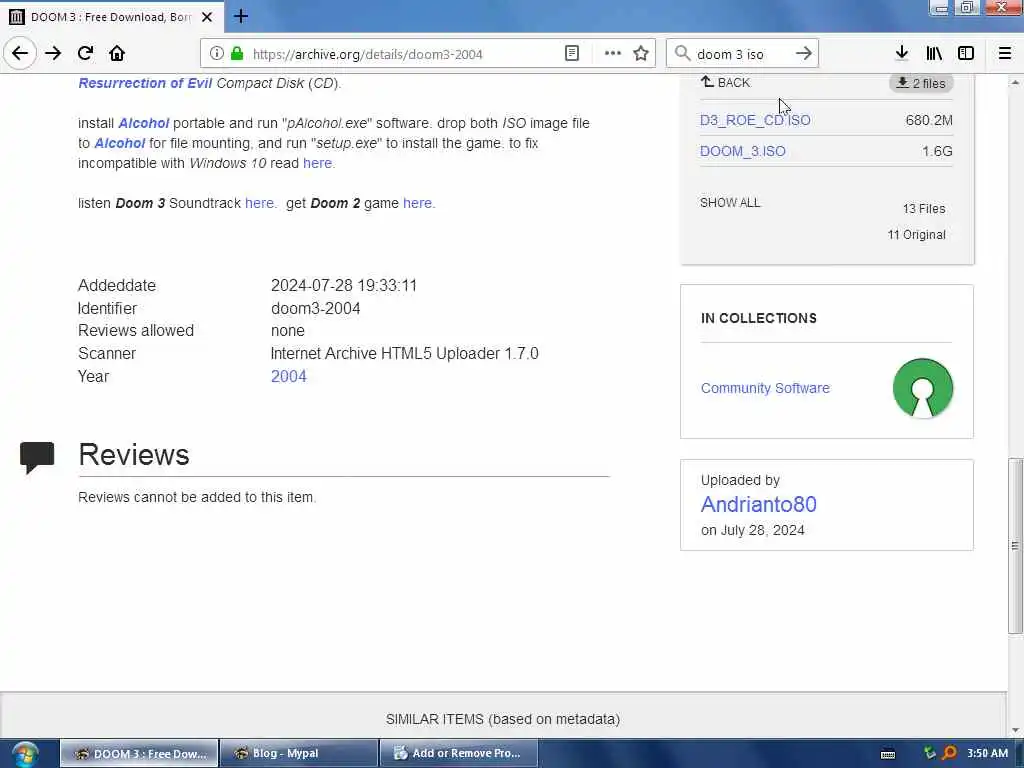1024x768 pixels.
Task: Select '2024-07-28 19:33:11' added date
Action: pos(344,285)
